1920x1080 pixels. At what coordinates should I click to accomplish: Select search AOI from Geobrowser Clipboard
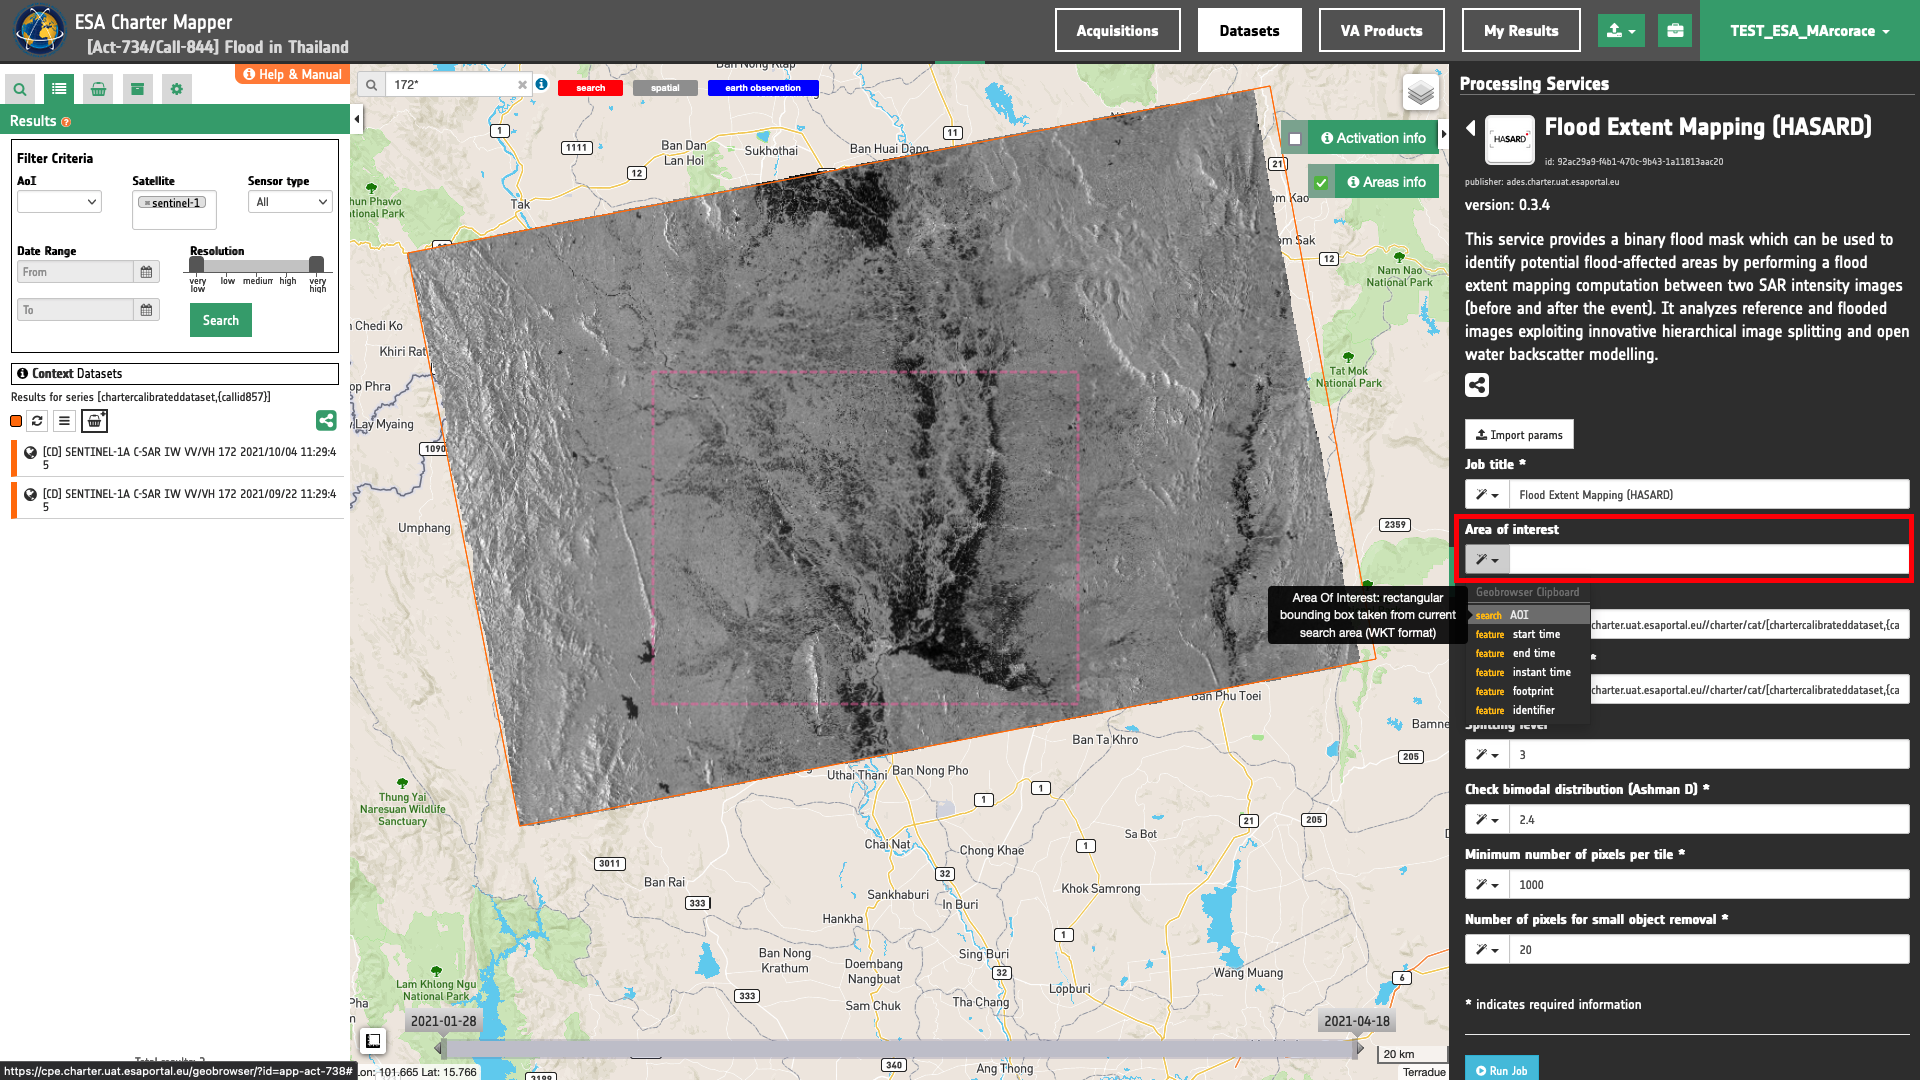point(1528,615)
